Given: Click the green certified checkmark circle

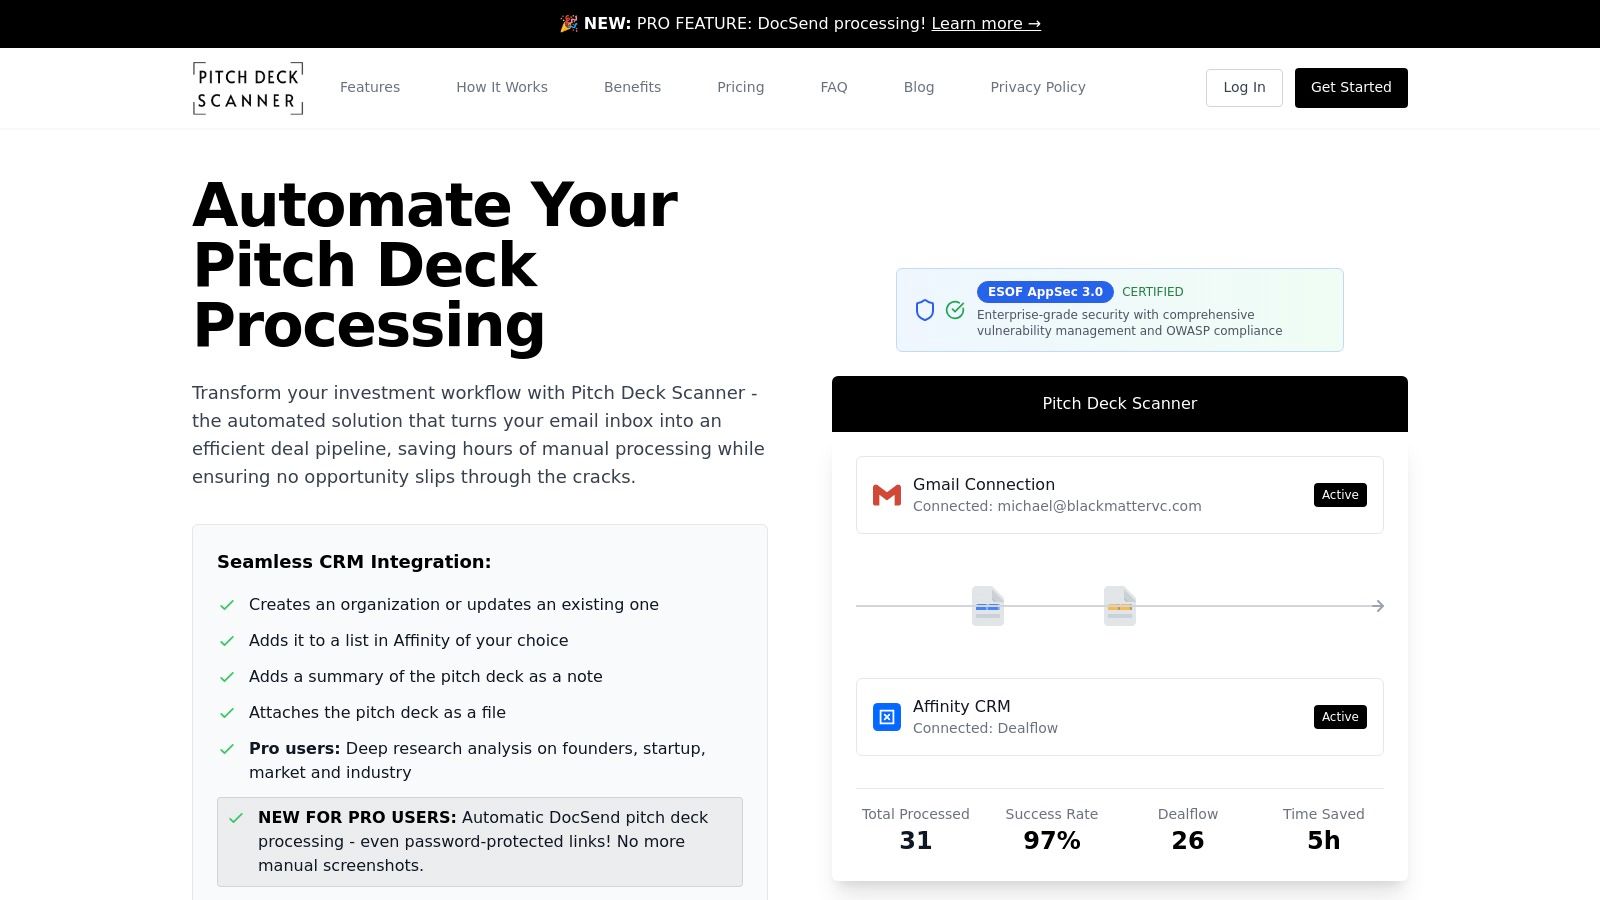Looking at the screenshot, I should point(955,310).
